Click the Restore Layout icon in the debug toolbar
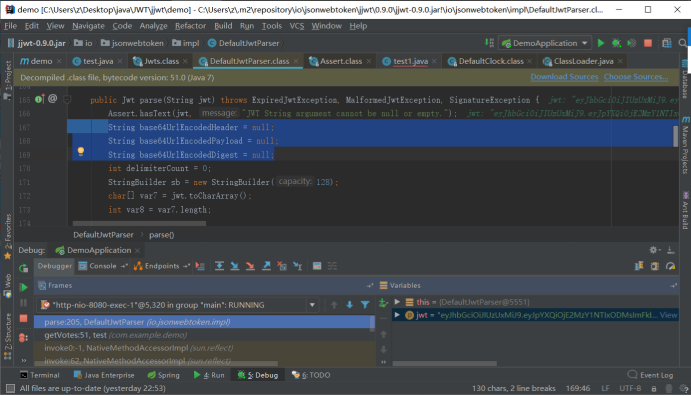691x396 pixels. tap(639, 266)
